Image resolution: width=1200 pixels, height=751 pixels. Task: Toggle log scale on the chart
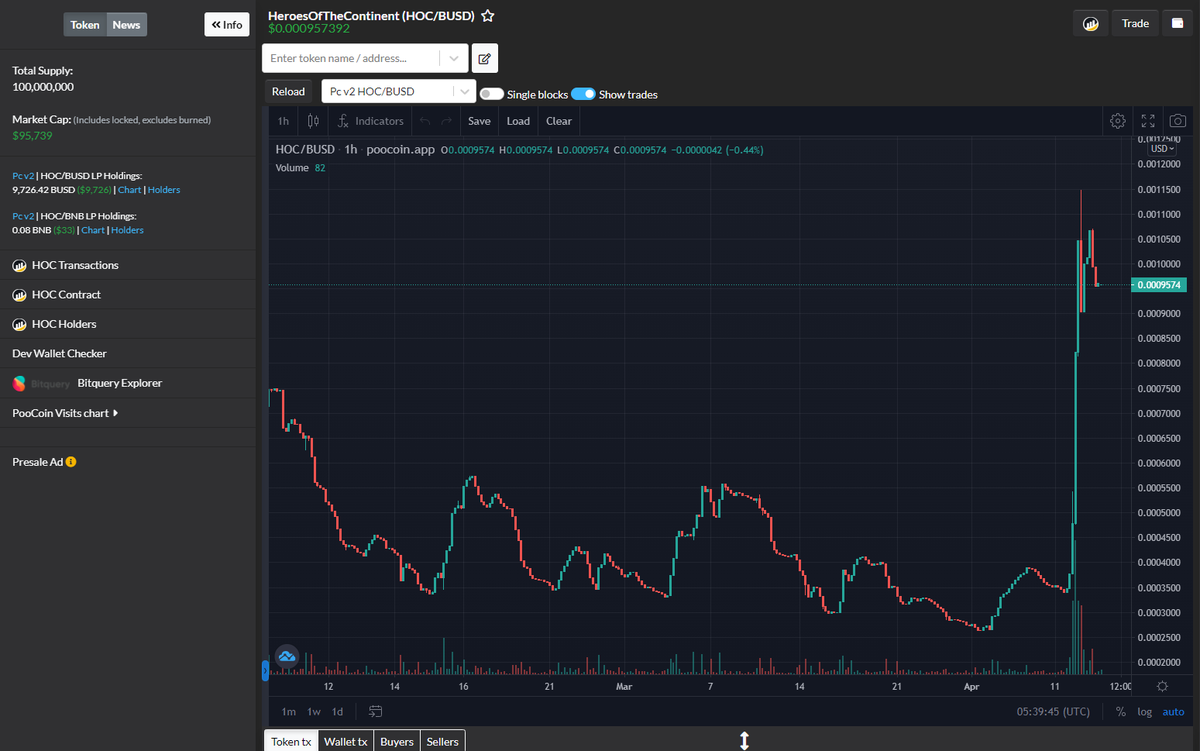1145,712
